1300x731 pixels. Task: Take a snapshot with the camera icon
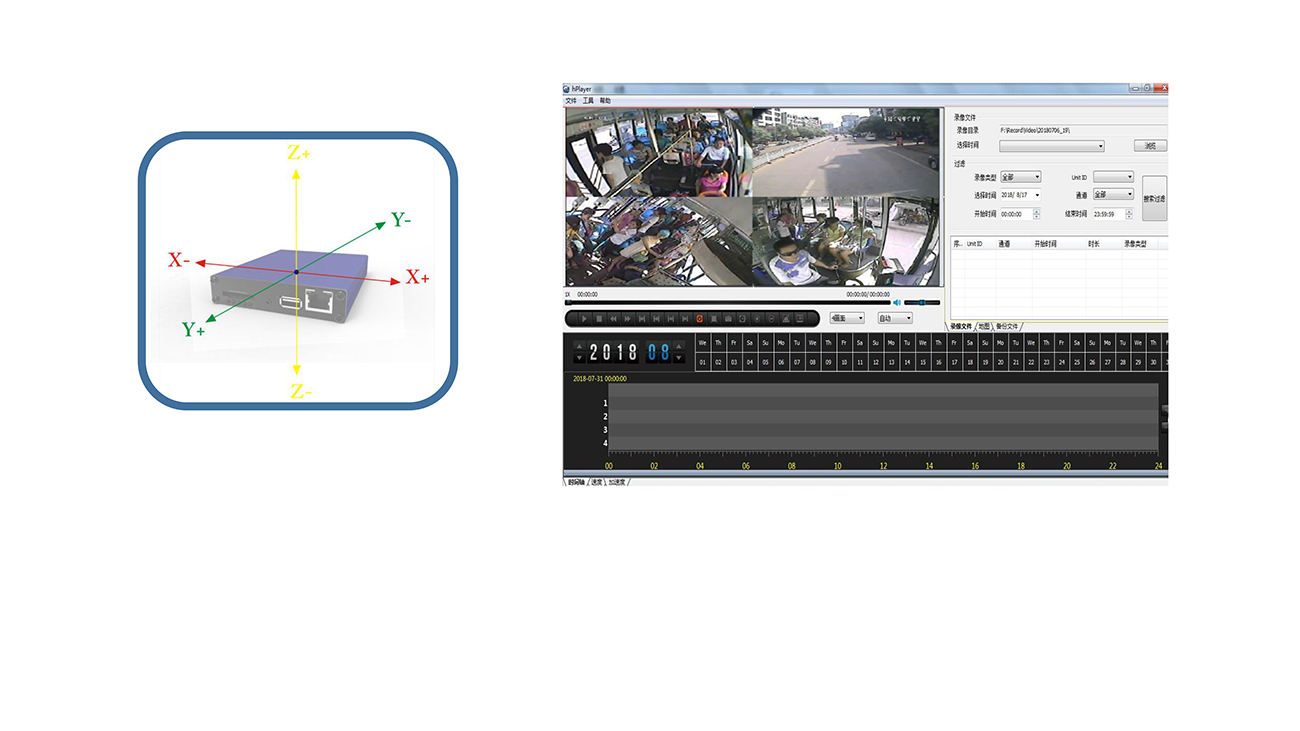pyautogui.click(x=728, y=319)
